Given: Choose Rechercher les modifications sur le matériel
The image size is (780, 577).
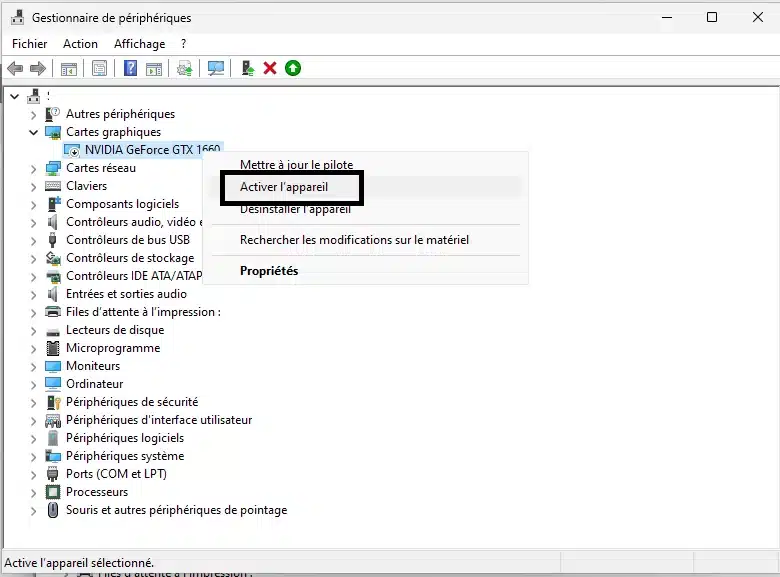Looking at the screenshot, I should (354, 240).
